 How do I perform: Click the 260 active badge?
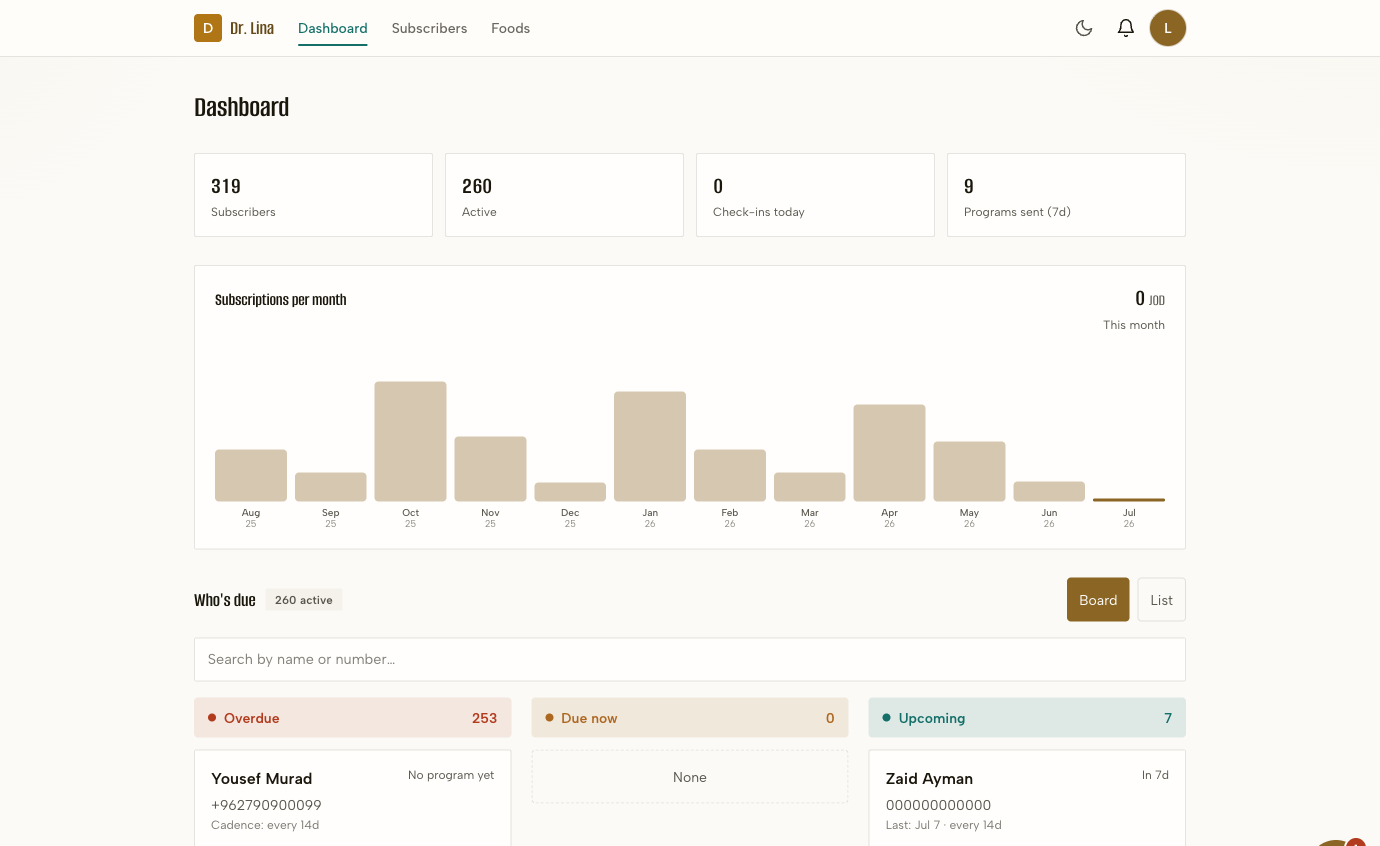[x=304, y=600]
